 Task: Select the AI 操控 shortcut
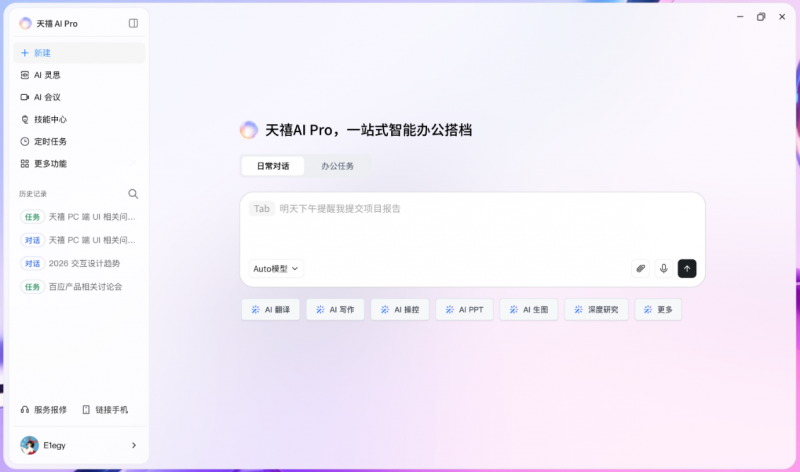pos(400,310)
